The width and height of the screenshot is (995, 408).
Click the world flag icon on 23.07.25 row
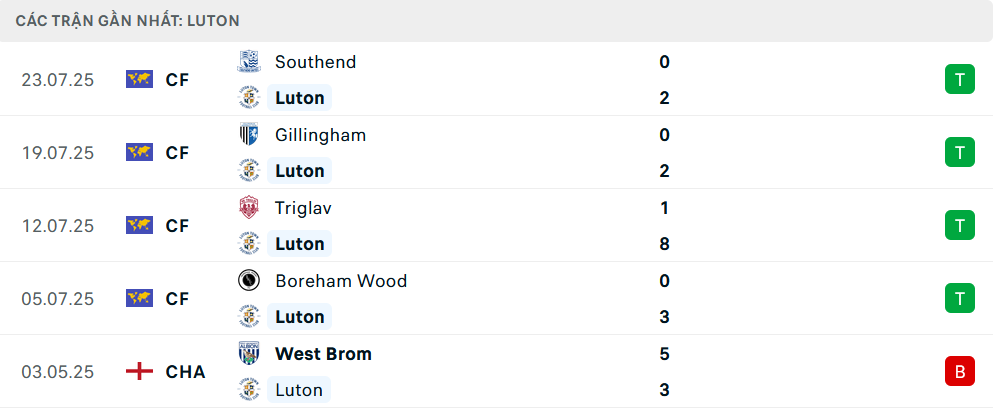[140, 79]
